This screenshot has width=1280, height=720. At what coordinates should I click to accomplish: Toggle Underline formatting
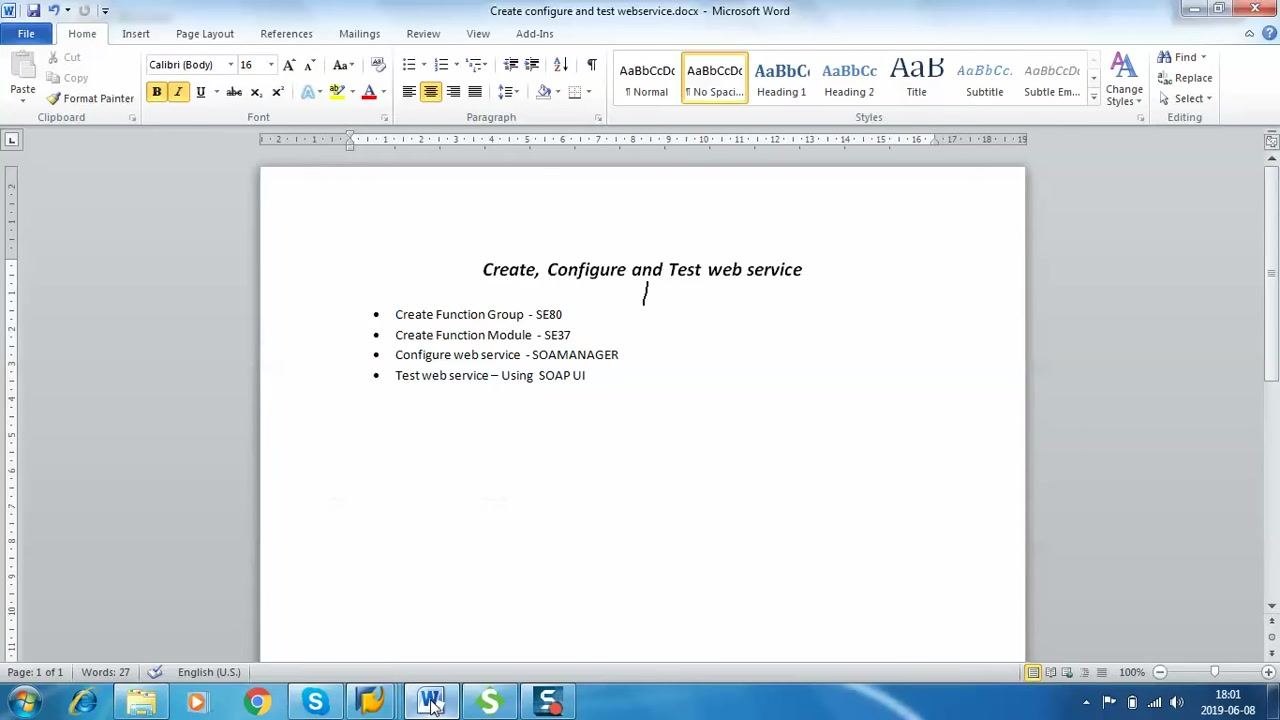click(x=200, y=92)
